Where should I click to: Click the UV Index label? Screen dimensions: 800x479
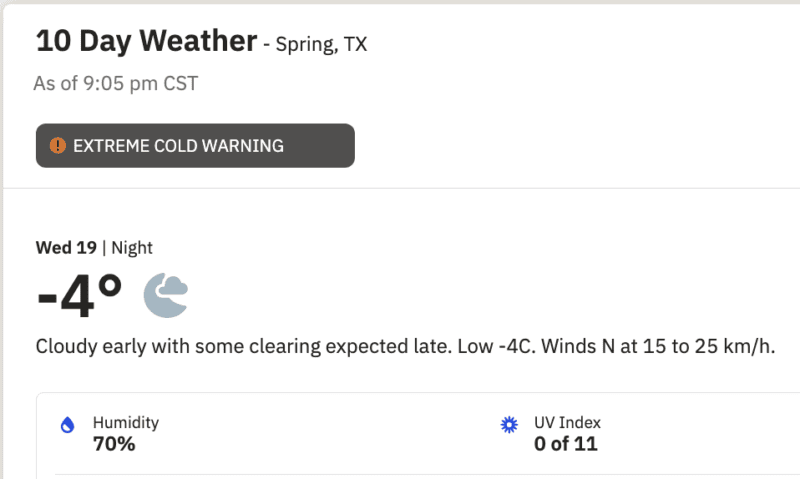(x=567, y=422)
